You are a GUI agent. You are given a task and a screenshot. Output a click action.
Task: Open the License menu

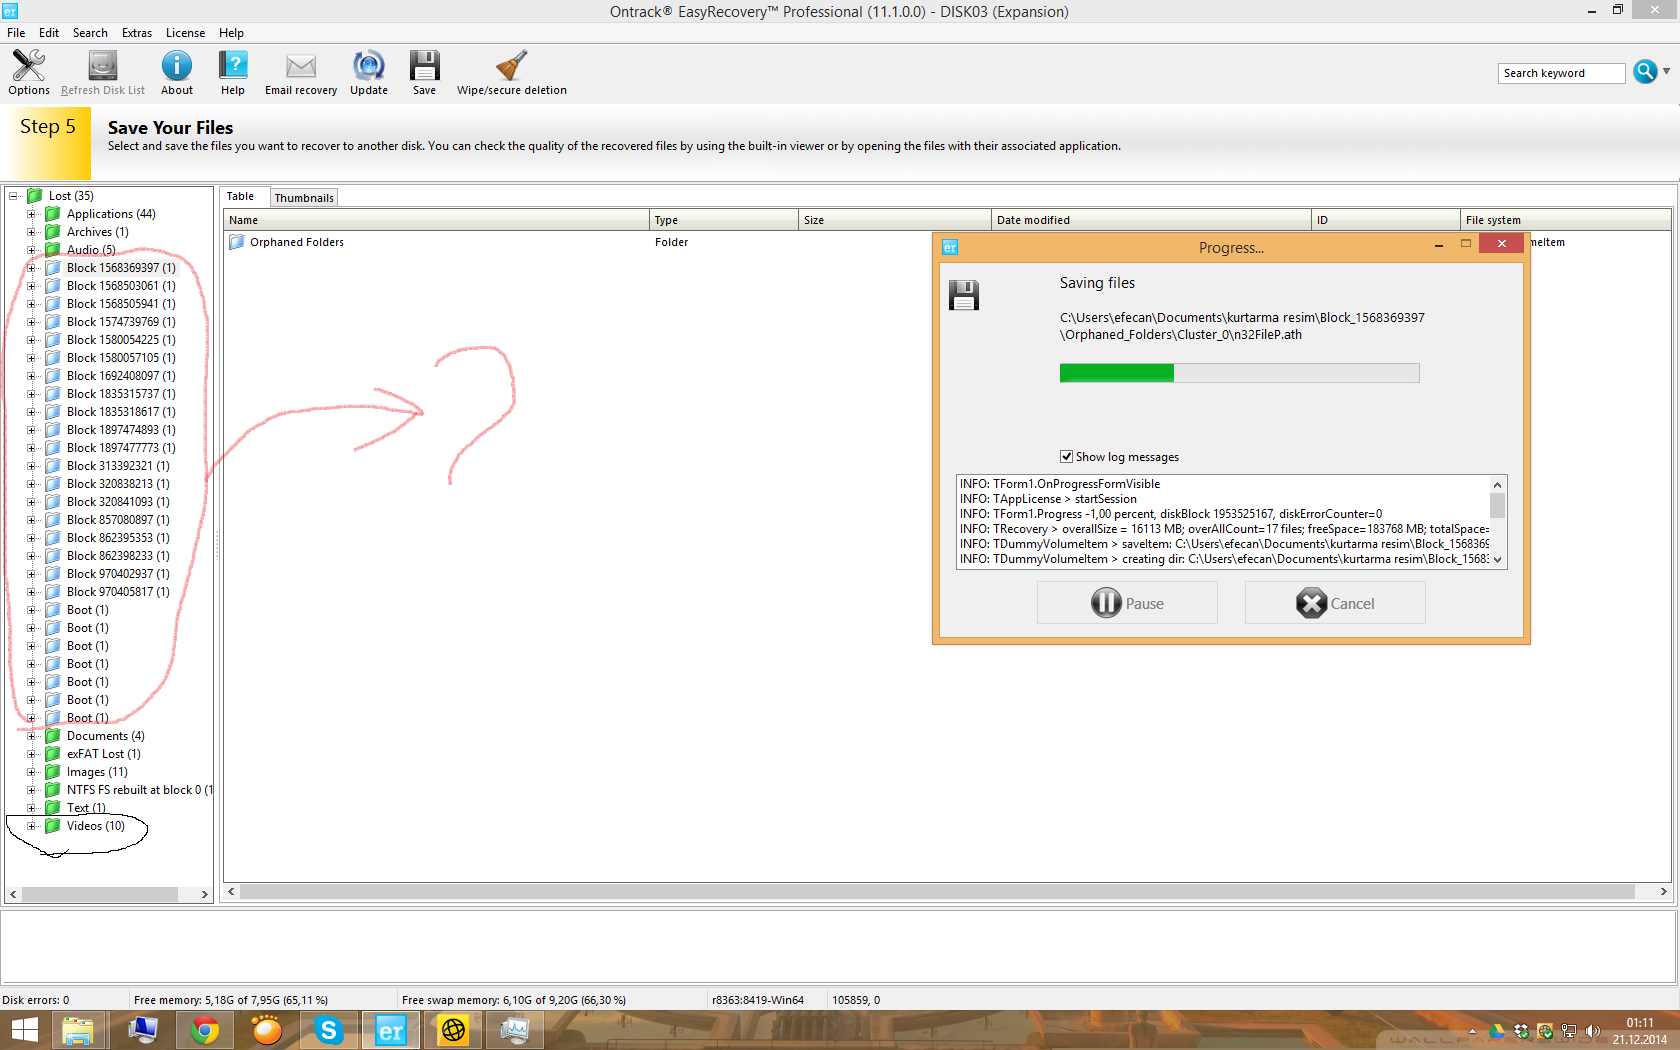(185, 33)
